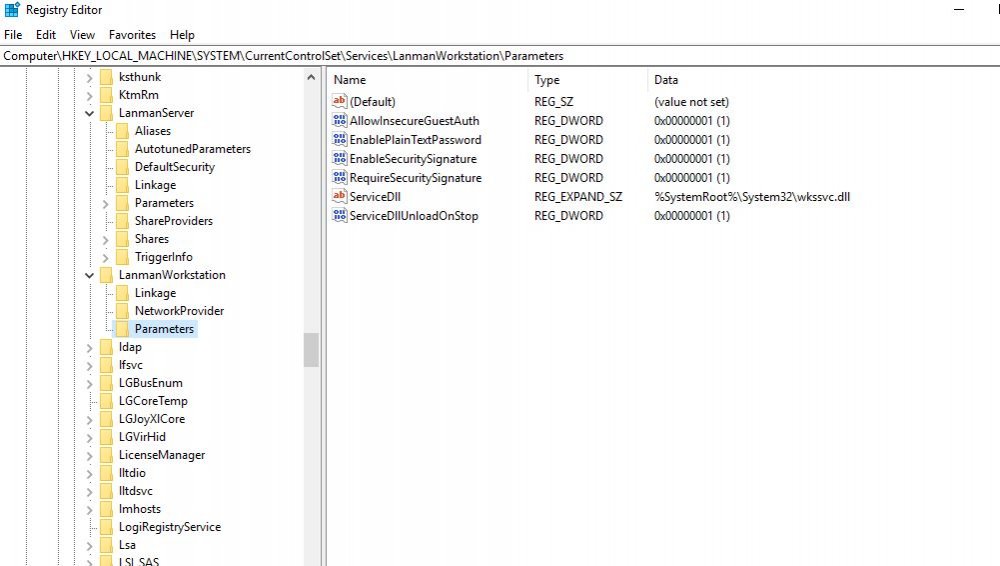Click the AllowInsecureGuestAuth DWORD icon
Viewport: 1000px width, 566px height.
339,120
